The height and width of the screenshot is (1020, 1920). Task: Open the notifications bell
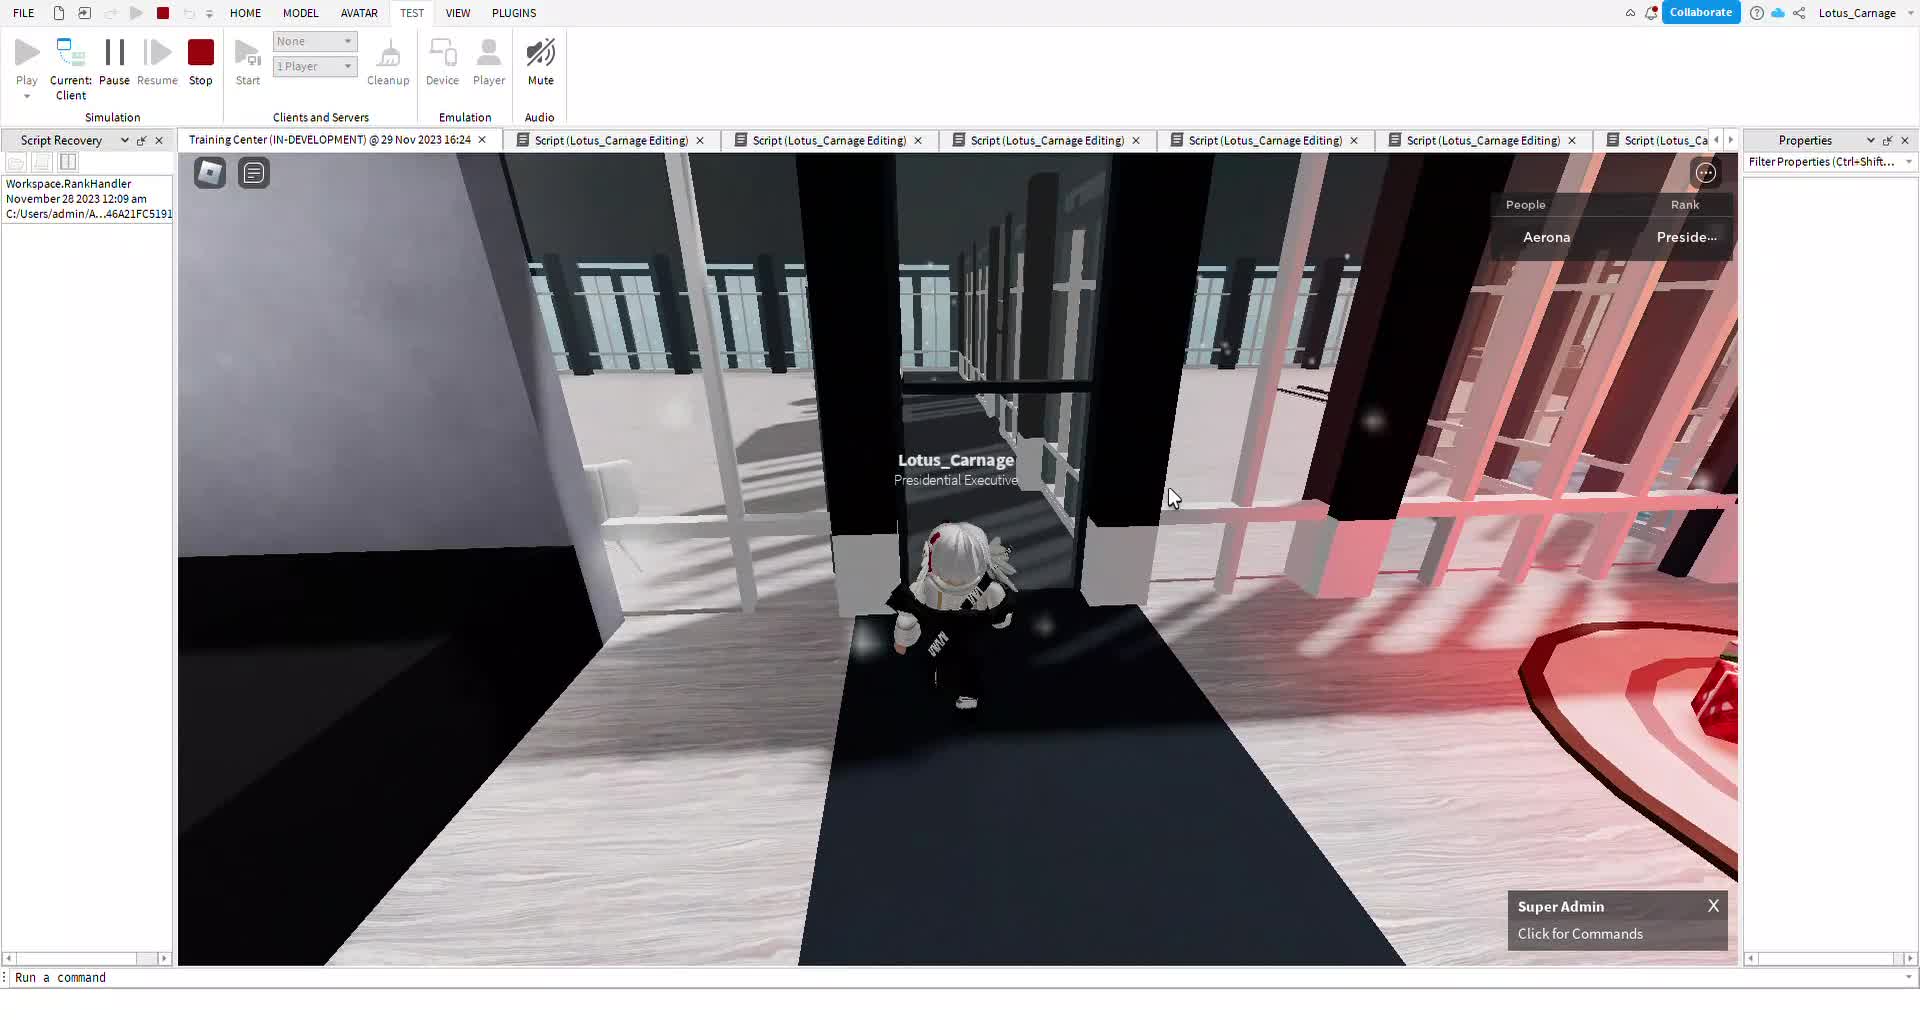click(1650, 13)
